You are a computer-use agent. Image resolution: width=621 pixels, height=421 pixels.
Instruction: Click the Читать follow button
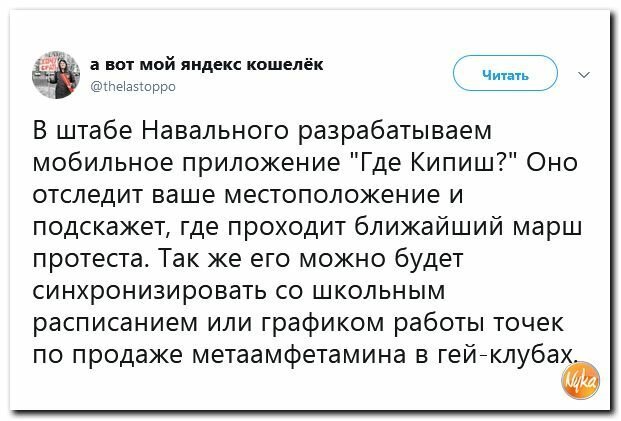(x=505, y=74)
